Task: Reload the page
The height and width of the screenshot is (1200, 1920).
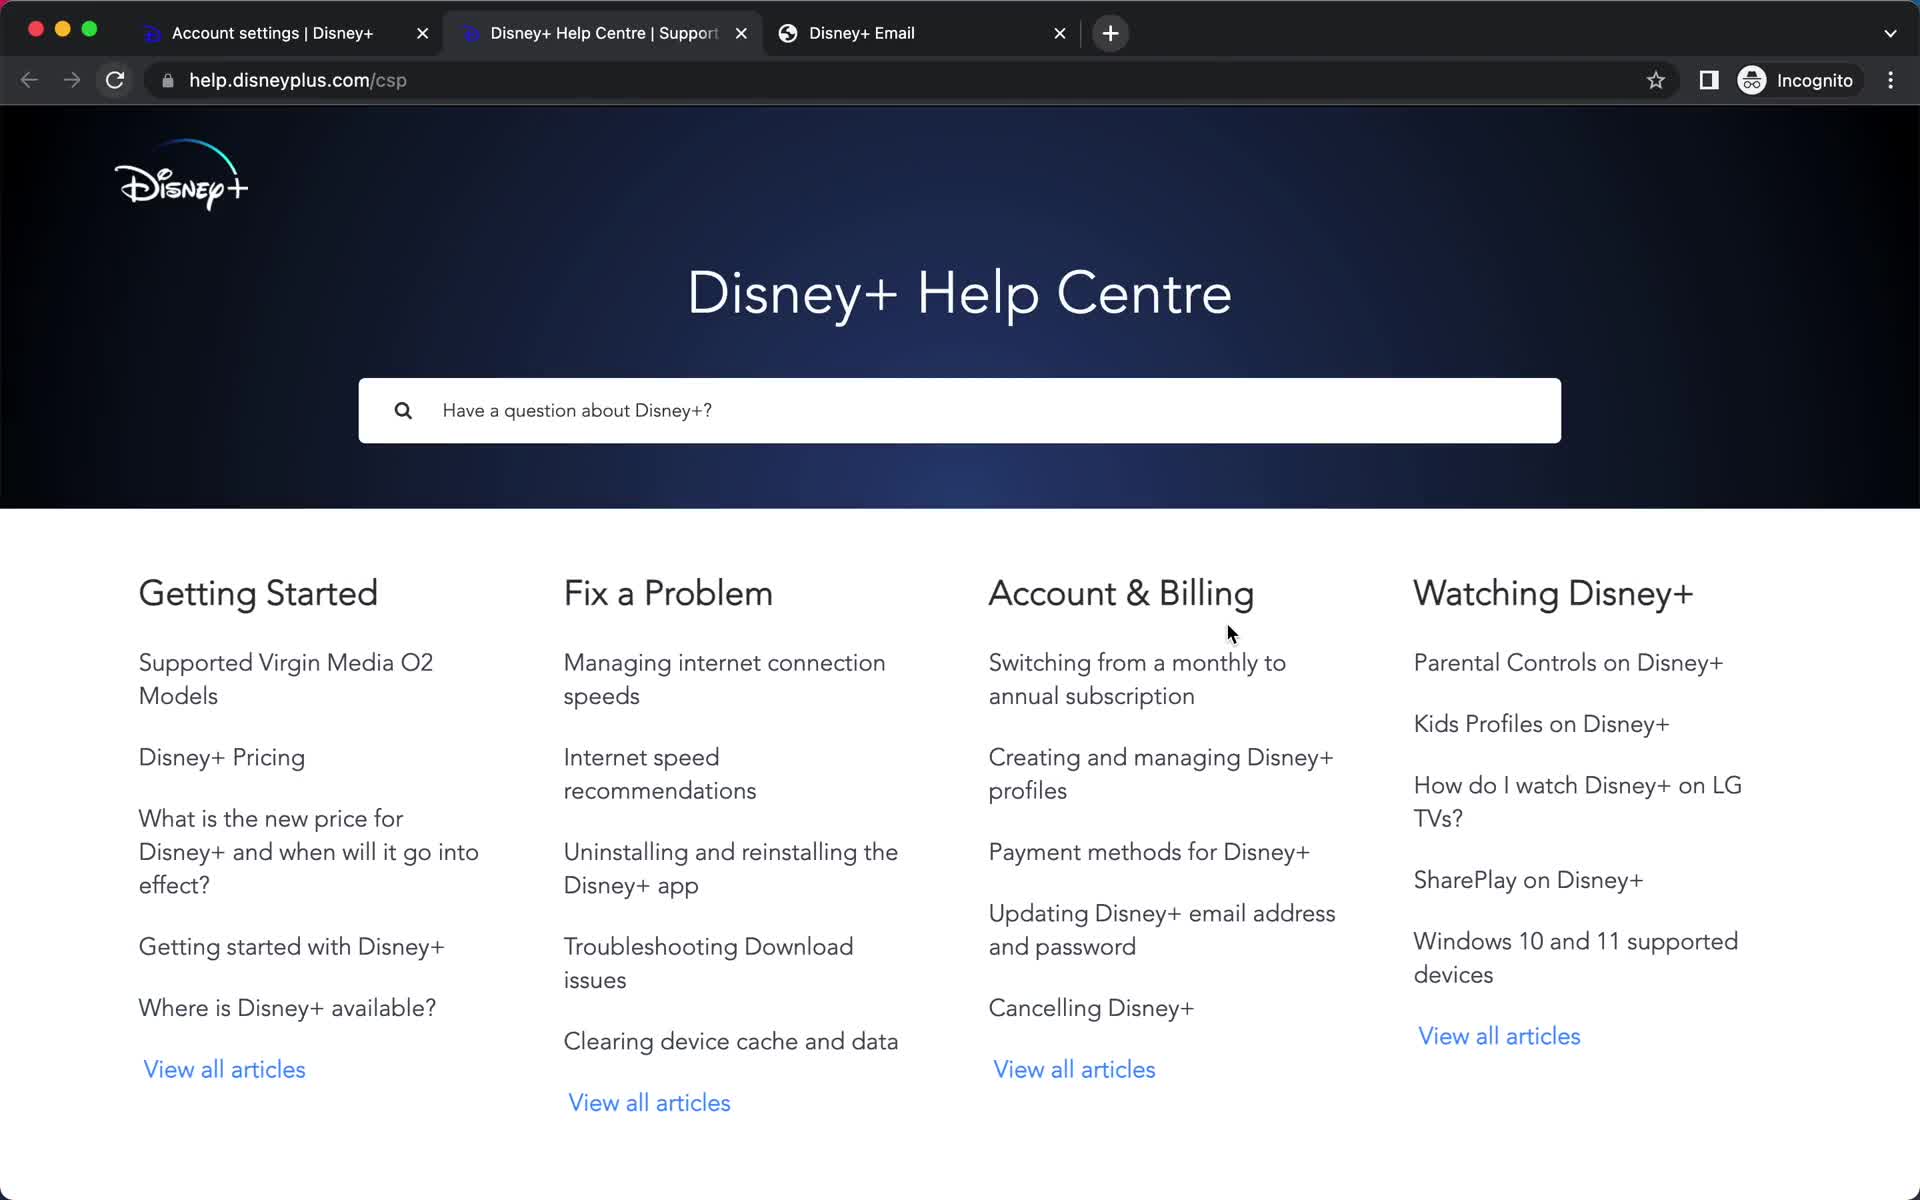Action: point(115,80)
